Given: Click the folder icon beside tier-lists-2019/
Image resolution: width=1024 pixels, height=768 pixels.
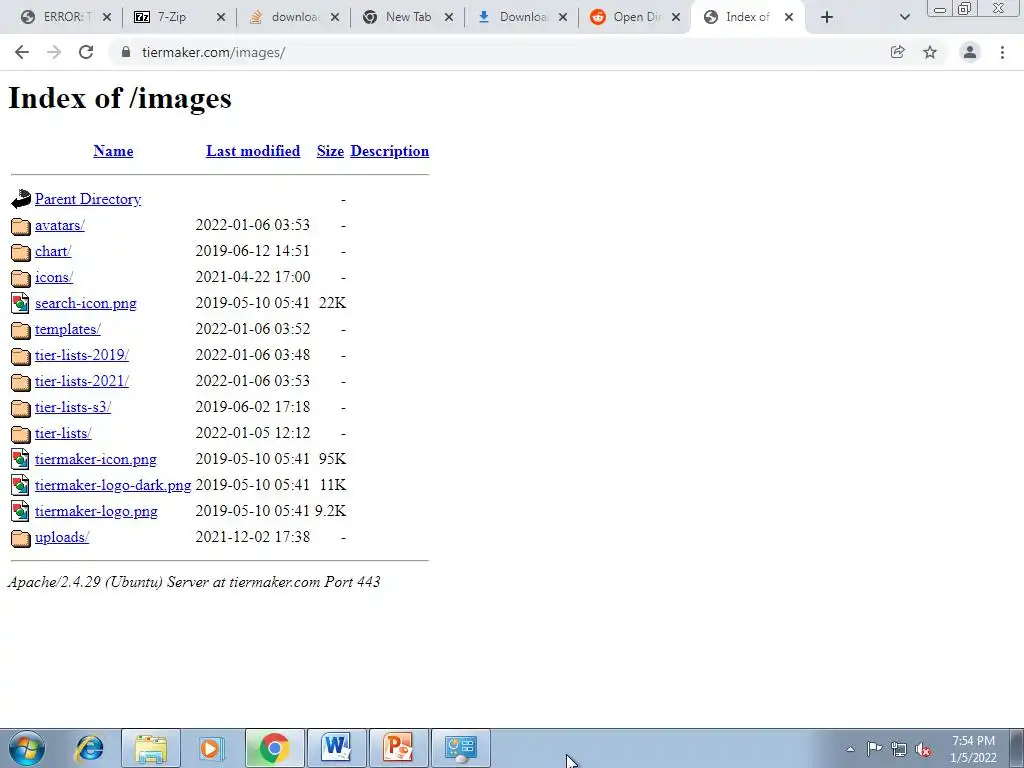Looking at the screenshot, I should (x=20, y=356).
